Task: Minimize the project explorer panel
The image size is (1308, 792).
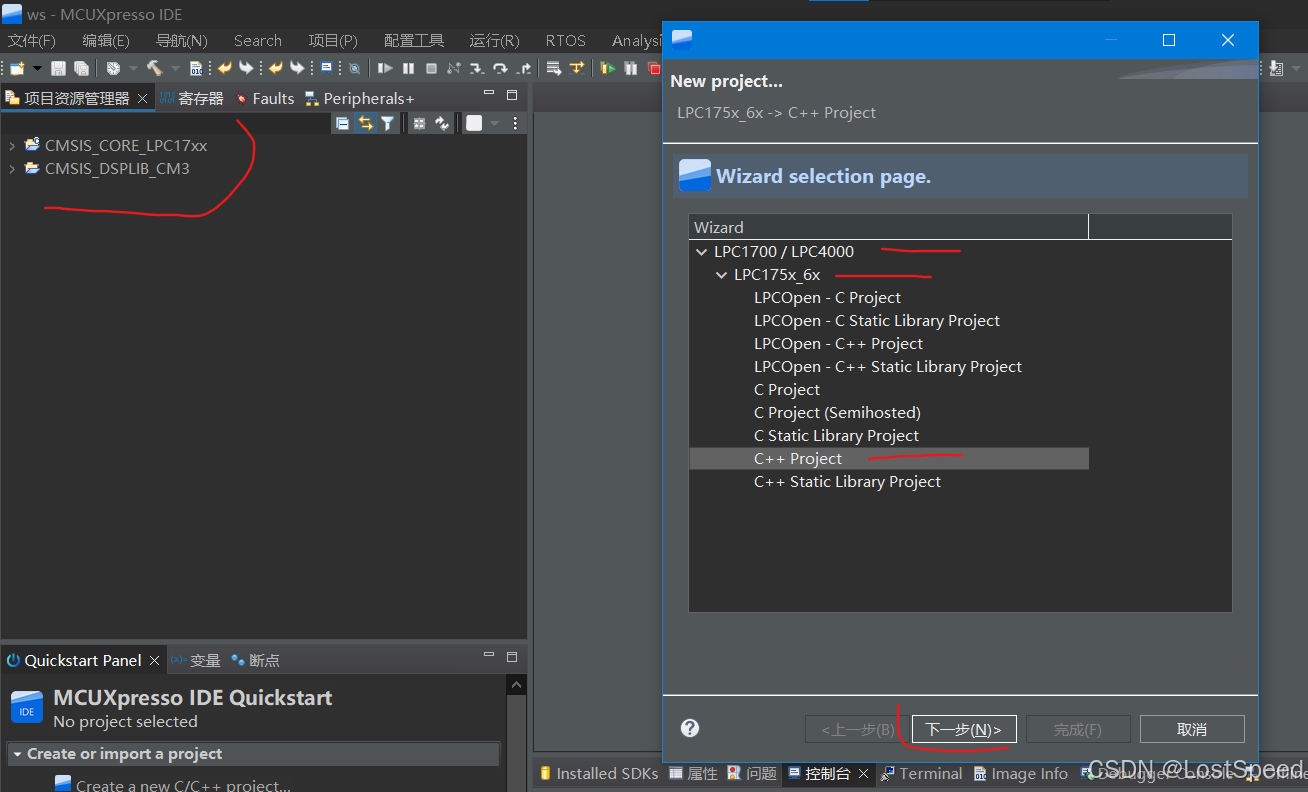Action: [489, 94]
